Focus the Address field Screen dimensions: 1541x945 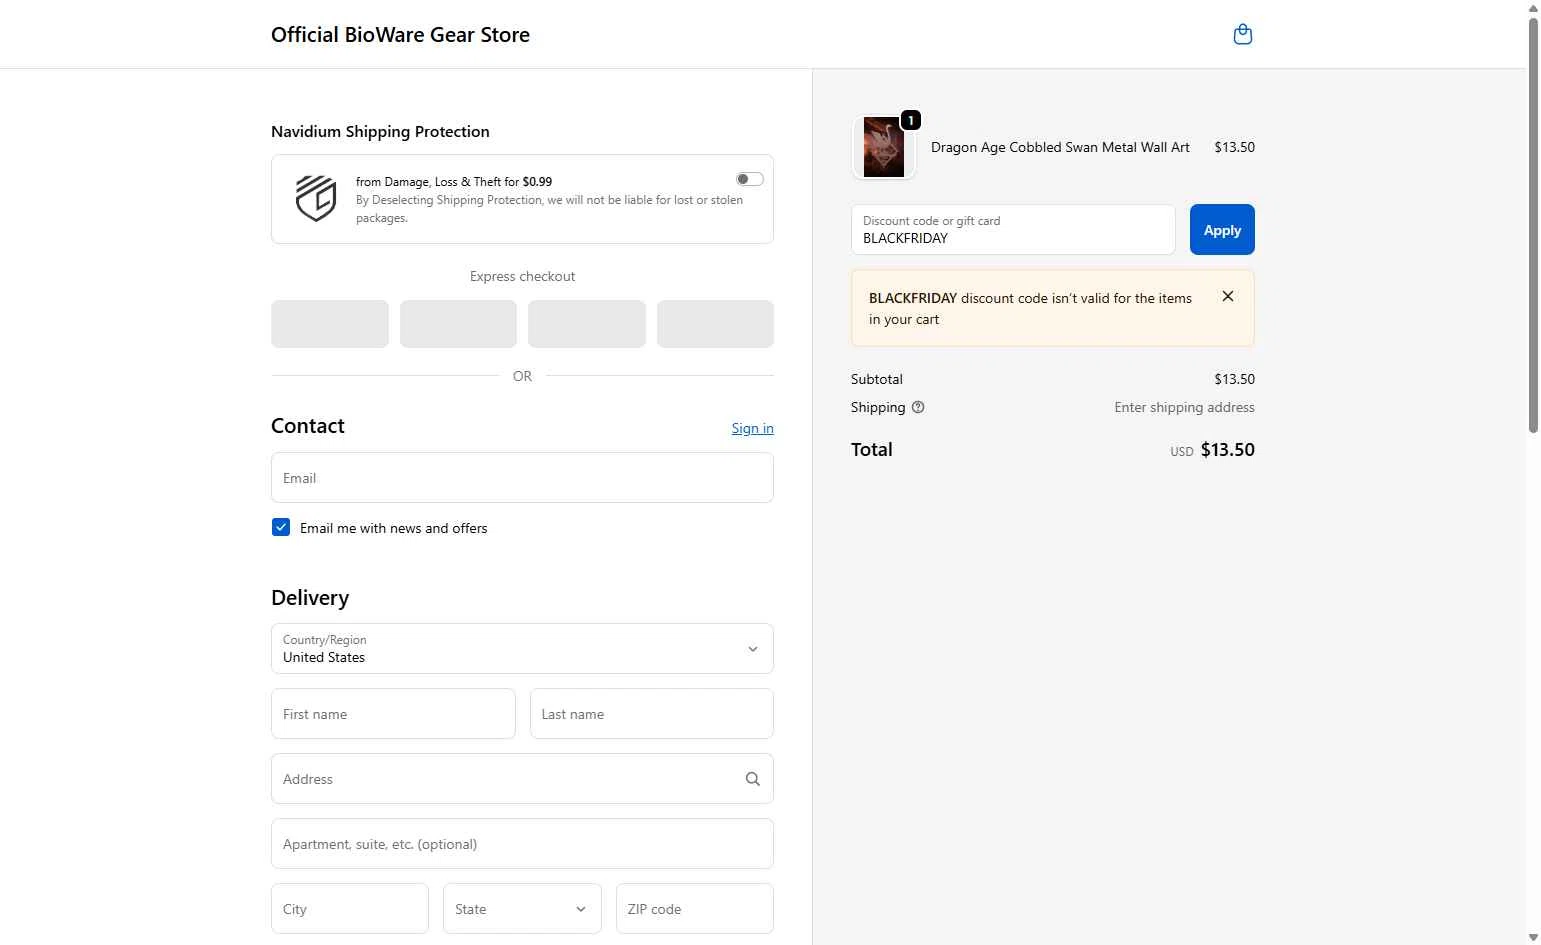click(x=522, y=779)
